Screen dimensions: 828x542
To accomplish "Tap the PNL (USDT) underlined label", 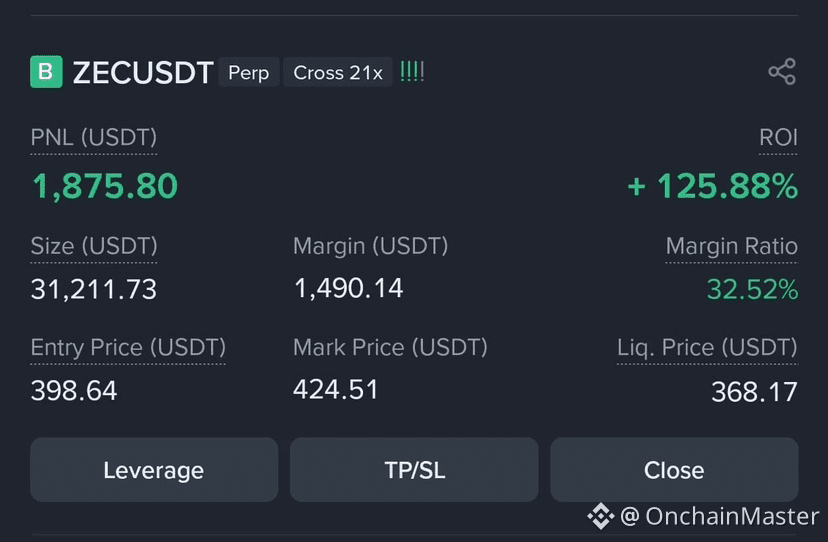I will tap(94, 138).
